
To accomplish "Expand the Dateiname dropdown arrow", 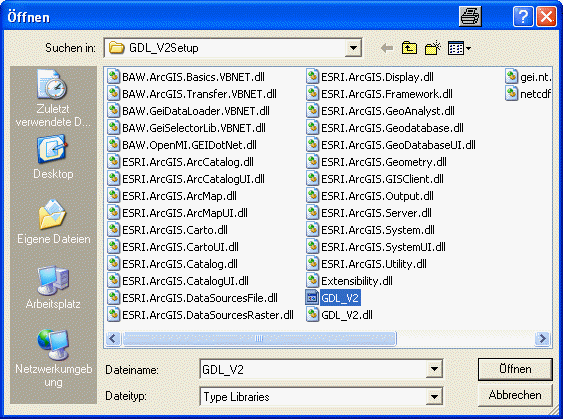I will (434, 369).
